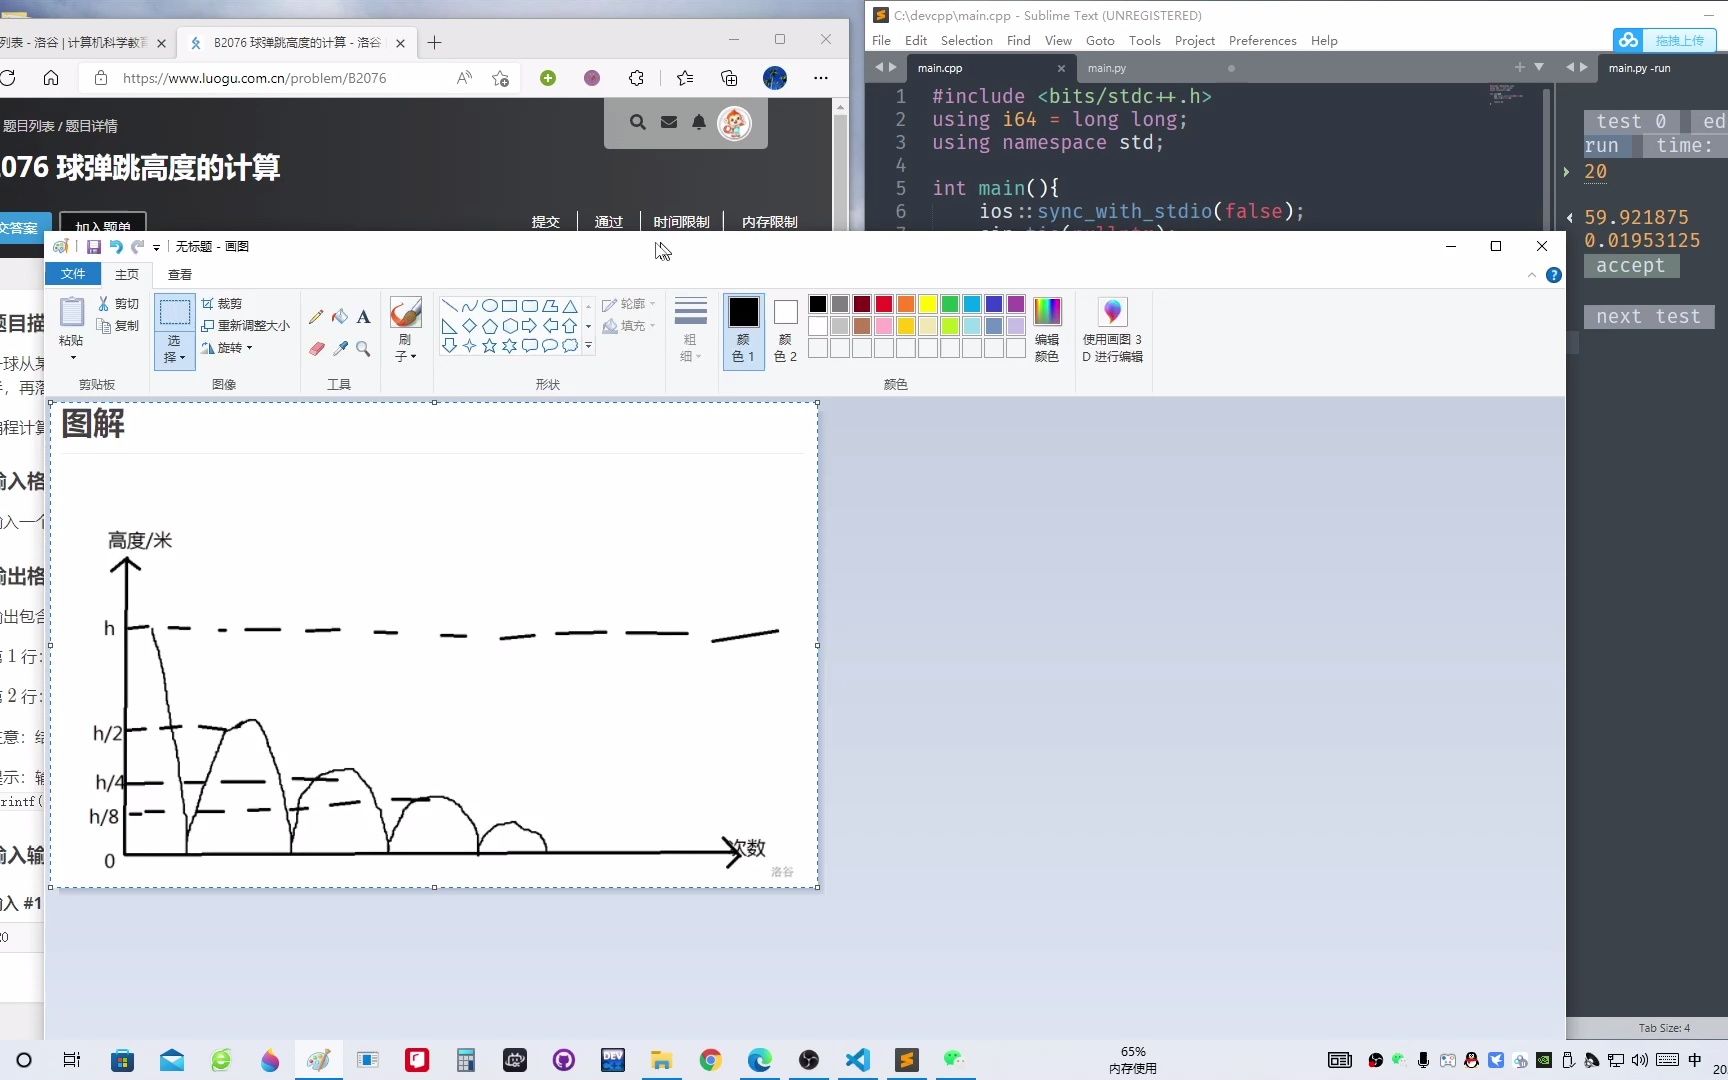Activate the Magnifier tool
This screenshot has height=1080, width=1728.
click(362, 349)
